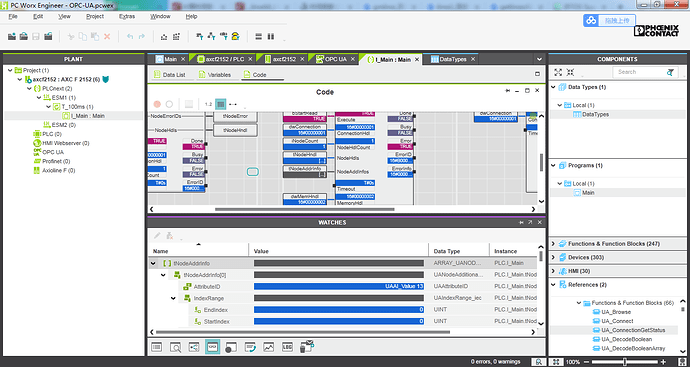
Task: Click the redo arrow icon
Action: (142, 37)
